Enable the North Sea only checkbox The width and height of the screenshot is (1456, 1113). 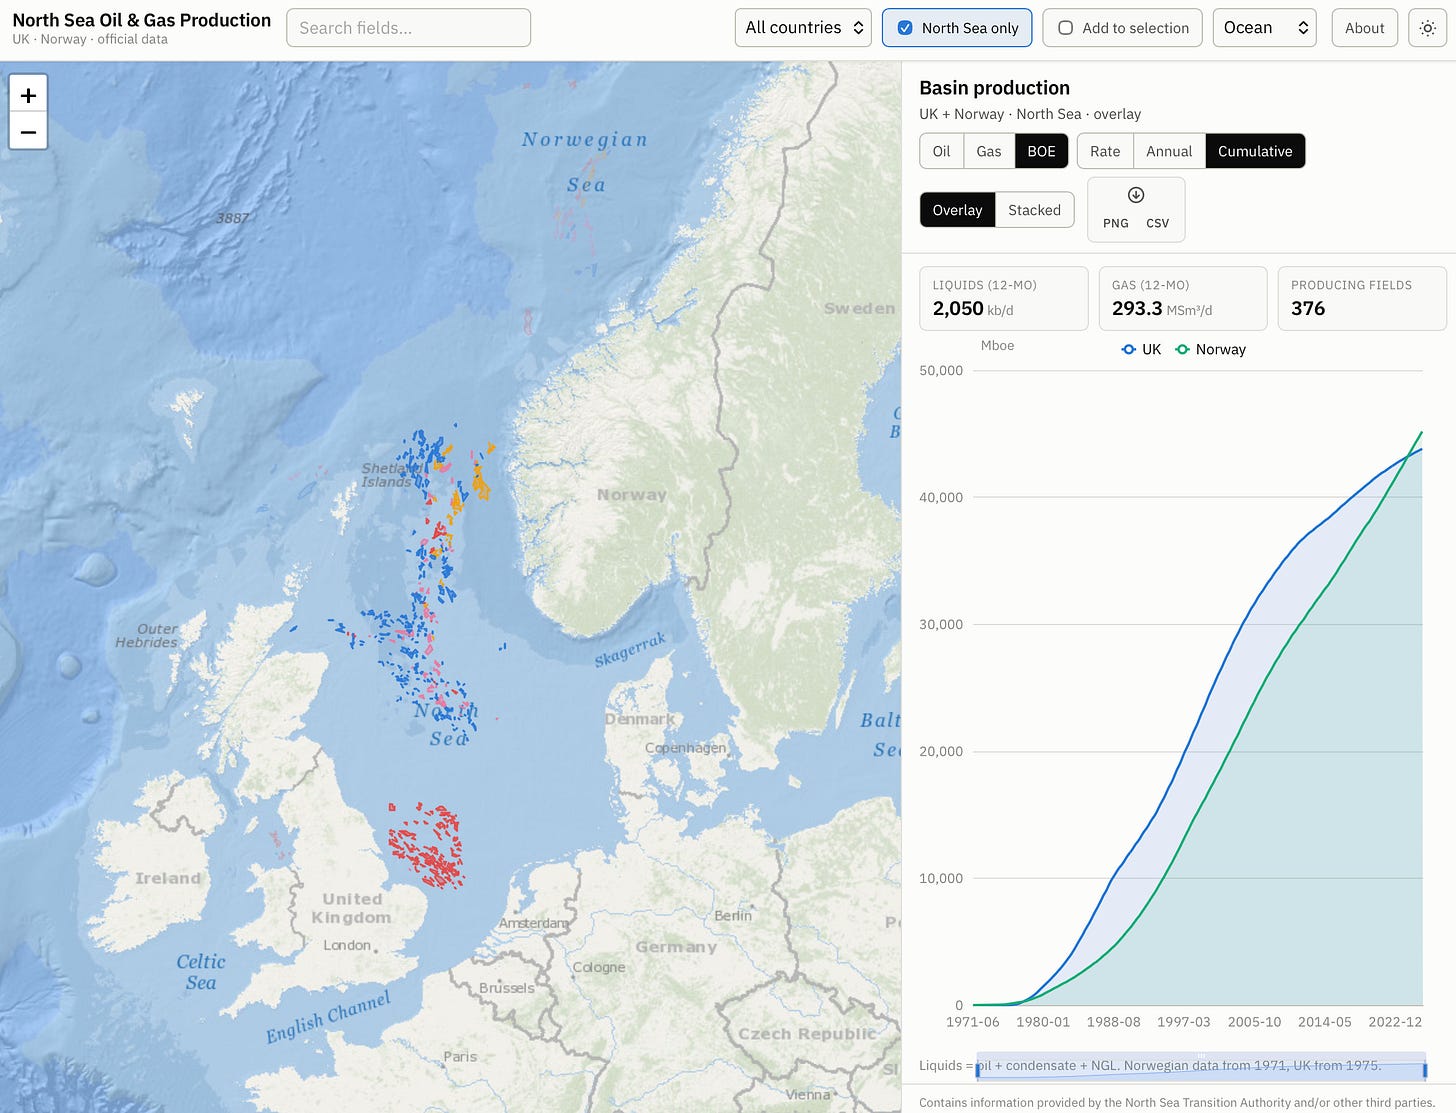click(x=905, y=28)
